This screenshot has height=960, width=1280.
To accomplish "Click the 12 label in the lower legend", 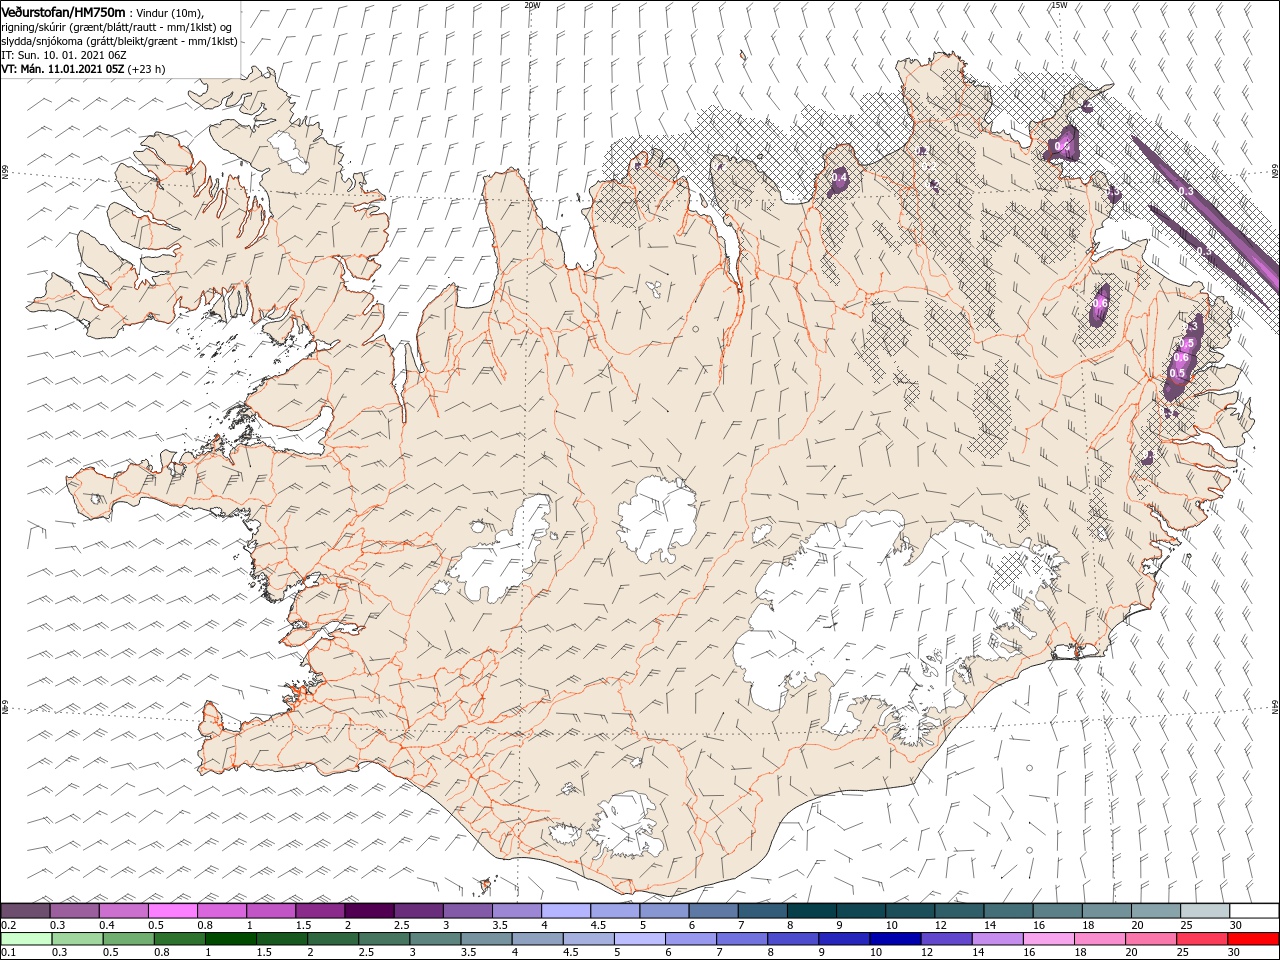I will [x=926, y=952].
